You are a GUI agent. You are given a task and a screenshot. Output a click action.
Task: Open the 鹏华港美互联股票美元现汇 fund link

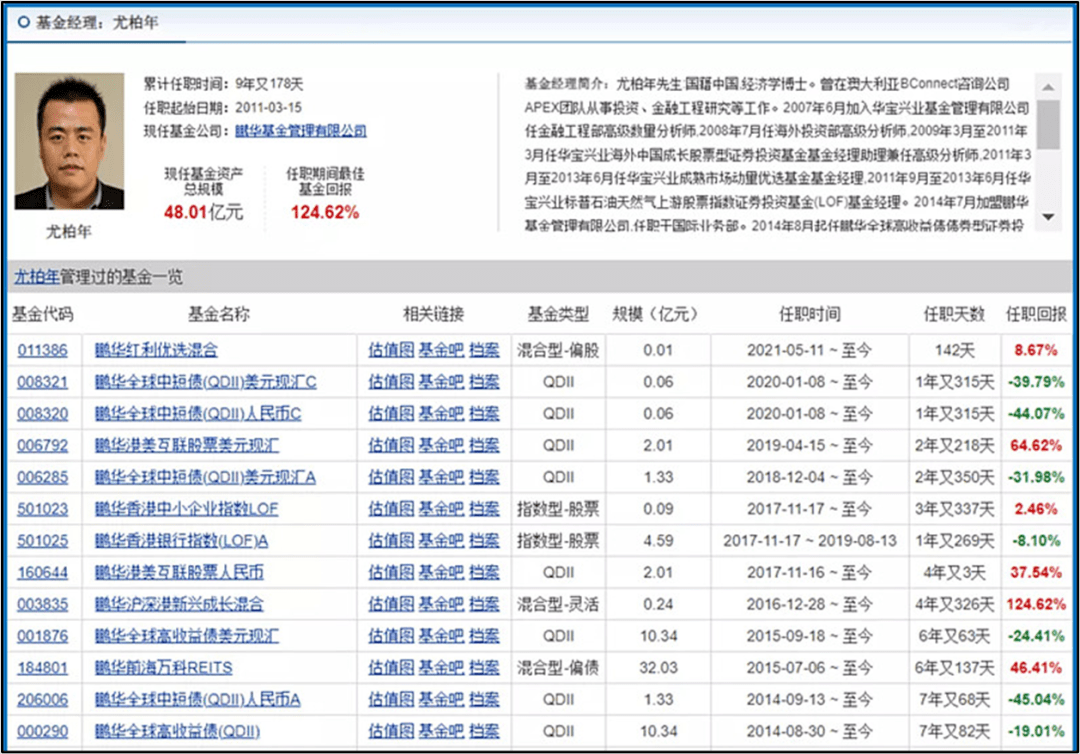click(x=187, y=446)
